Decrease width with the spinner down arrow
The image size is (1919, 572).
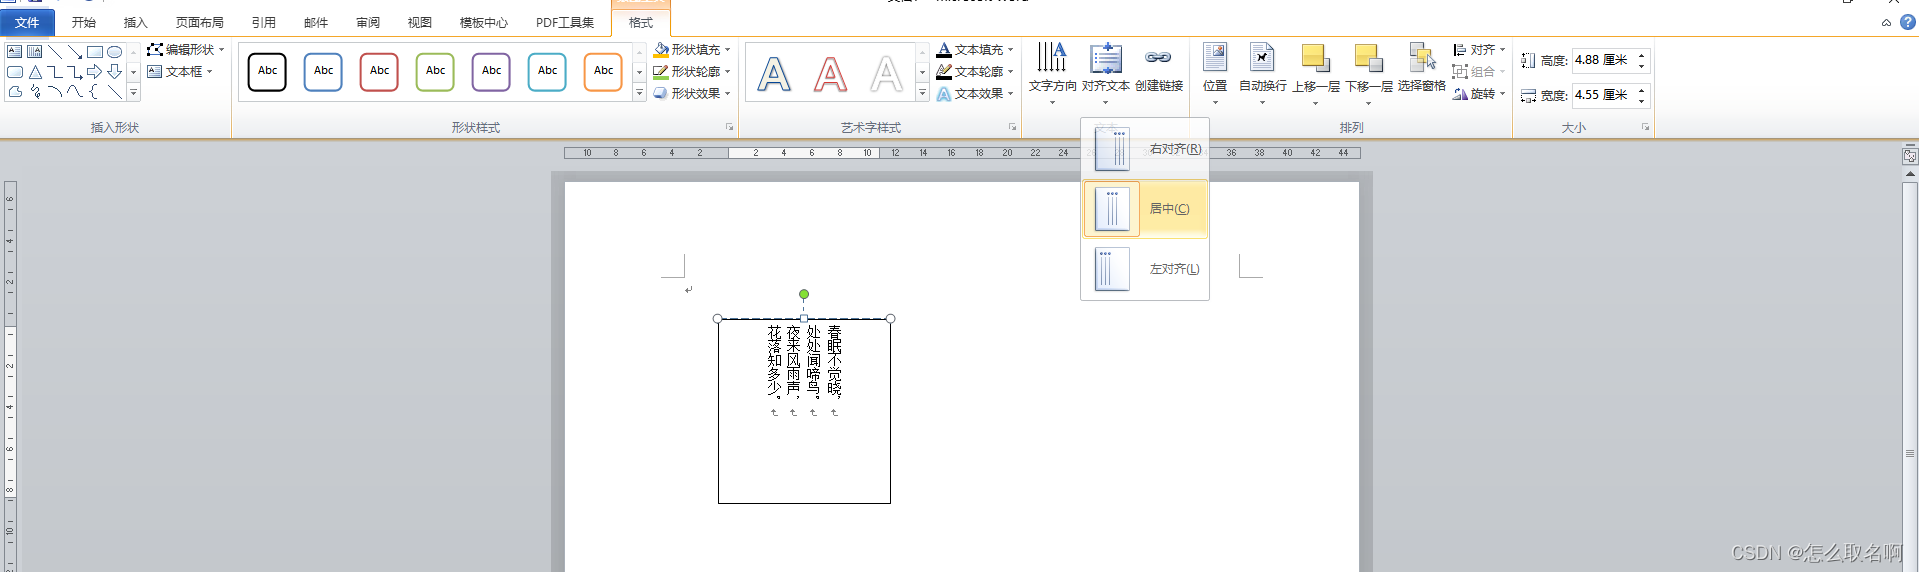pyautogui.click(x=1641, y=101)
